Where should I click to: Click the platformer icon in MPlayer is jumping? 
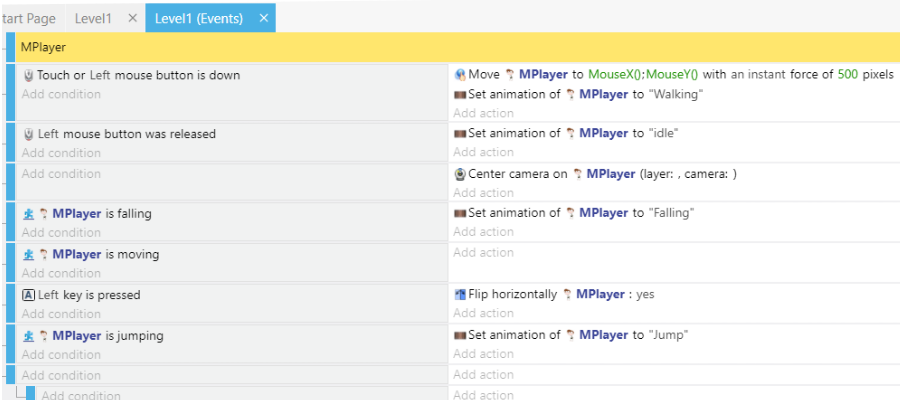click(x=28, y=336)
